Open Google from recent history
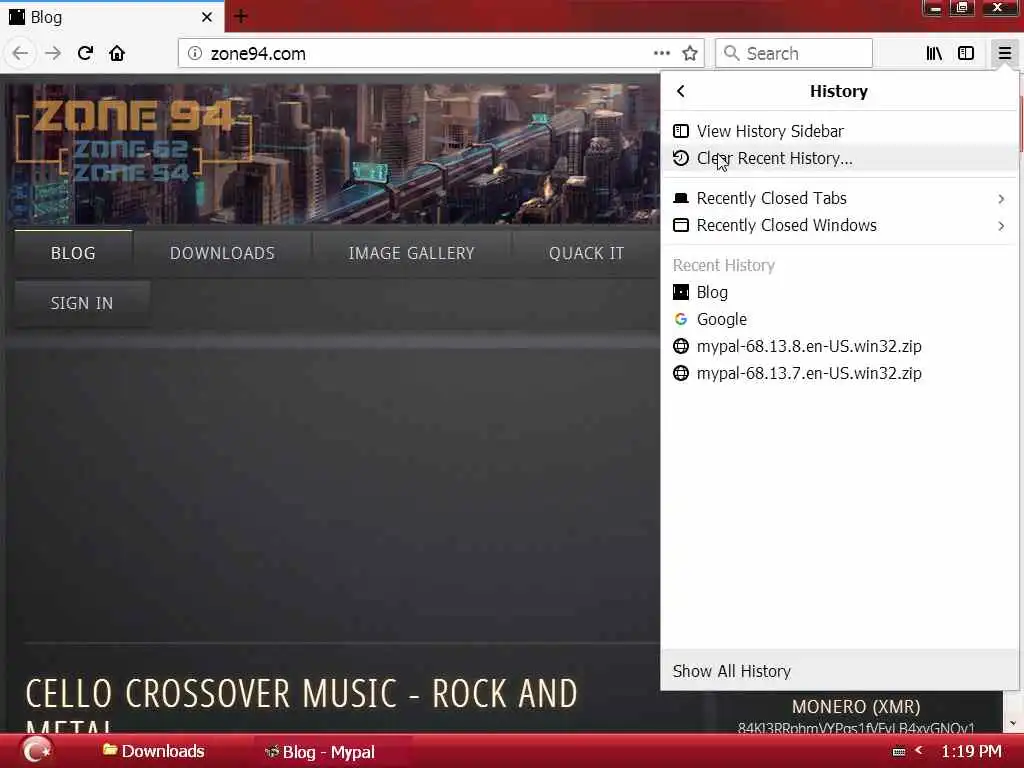The width and height of the screenshot is (1024, 768). pos(839,319)
